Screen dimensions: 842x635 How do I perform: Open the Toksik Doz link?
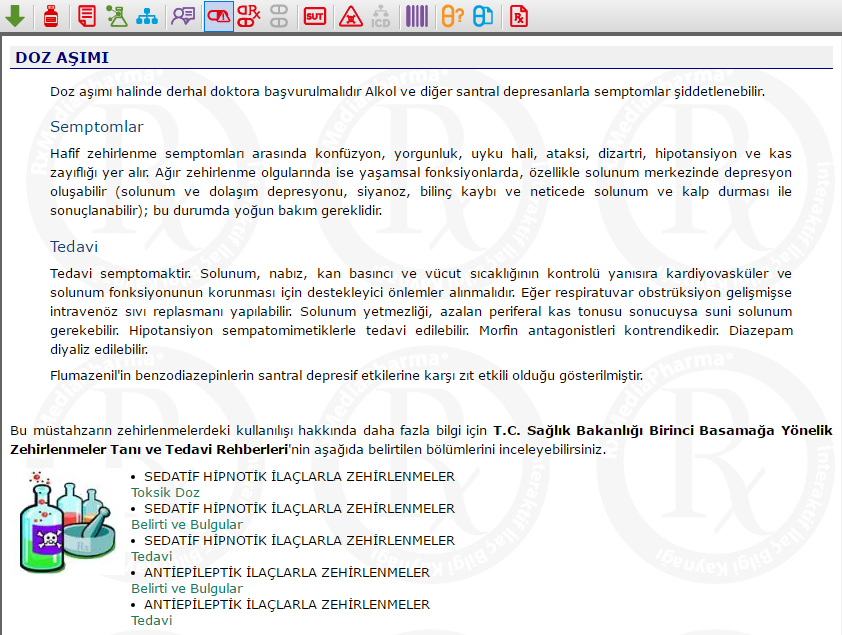tap(165, 493)
